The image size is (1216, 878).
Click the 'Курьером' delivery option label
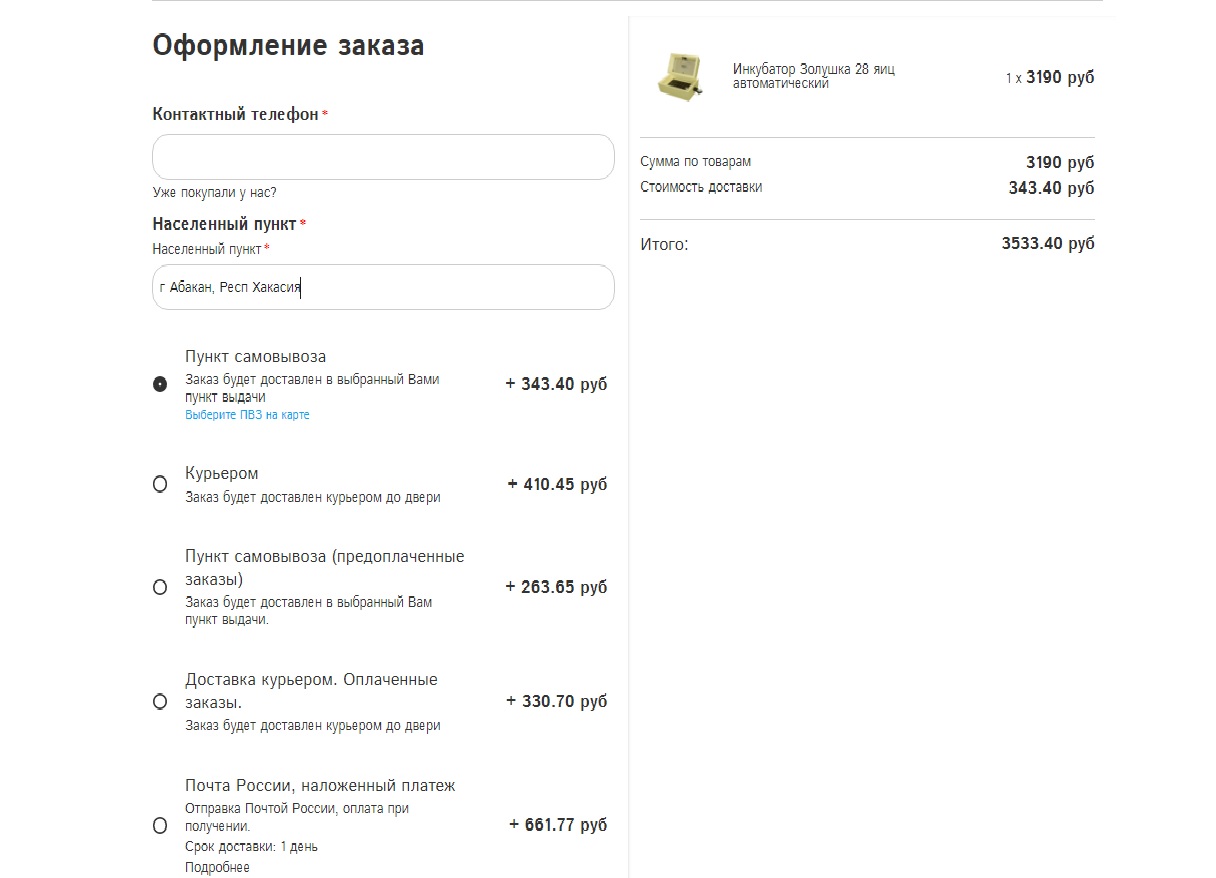(x=222, y=473)
